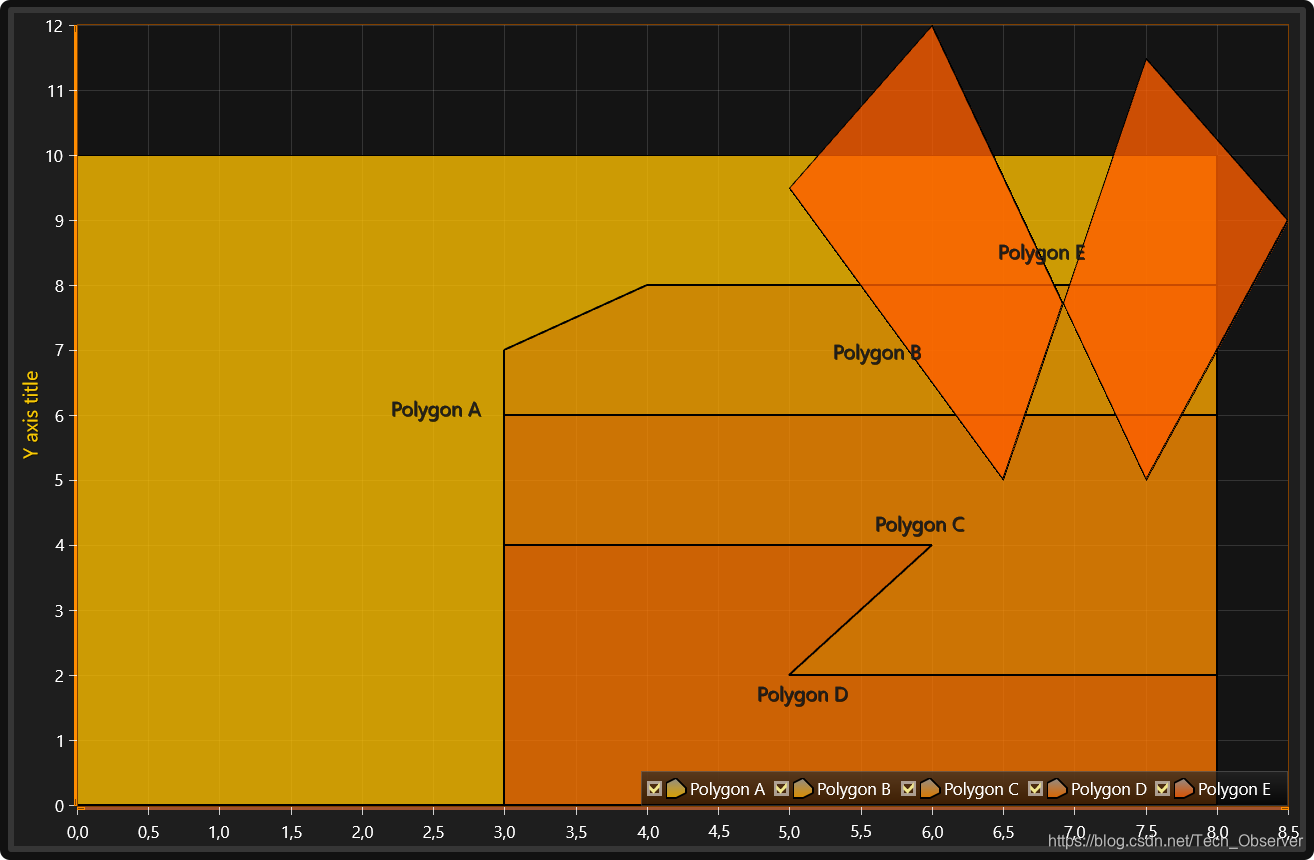Click the Polygon C legend shape icon
Image resolution: width=1314 pixels, height=860 pixels.
[x=929, y=788]
